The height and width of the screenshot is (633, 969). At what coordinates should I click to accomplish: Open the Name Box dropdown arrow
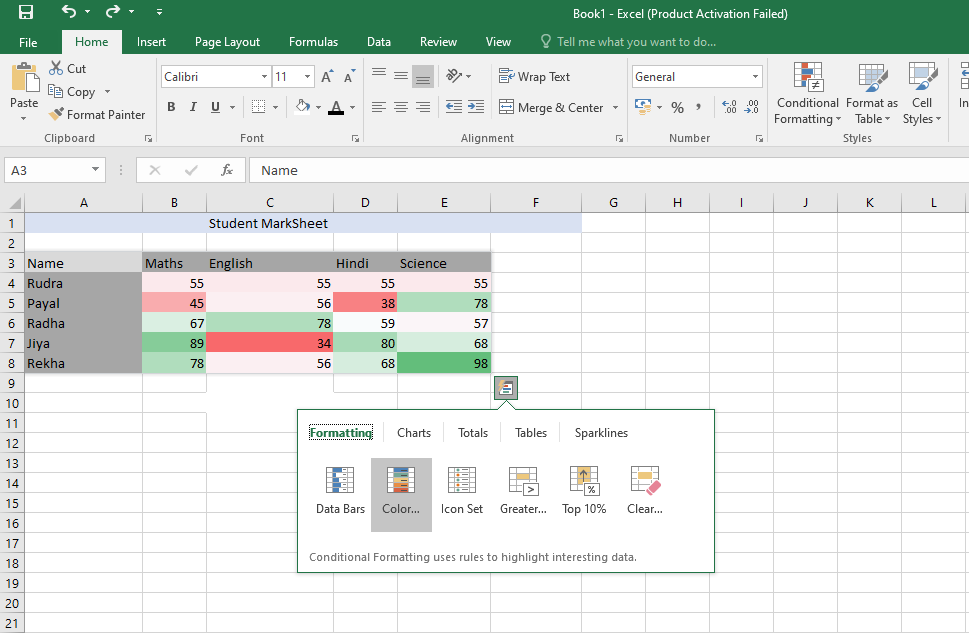95,170
